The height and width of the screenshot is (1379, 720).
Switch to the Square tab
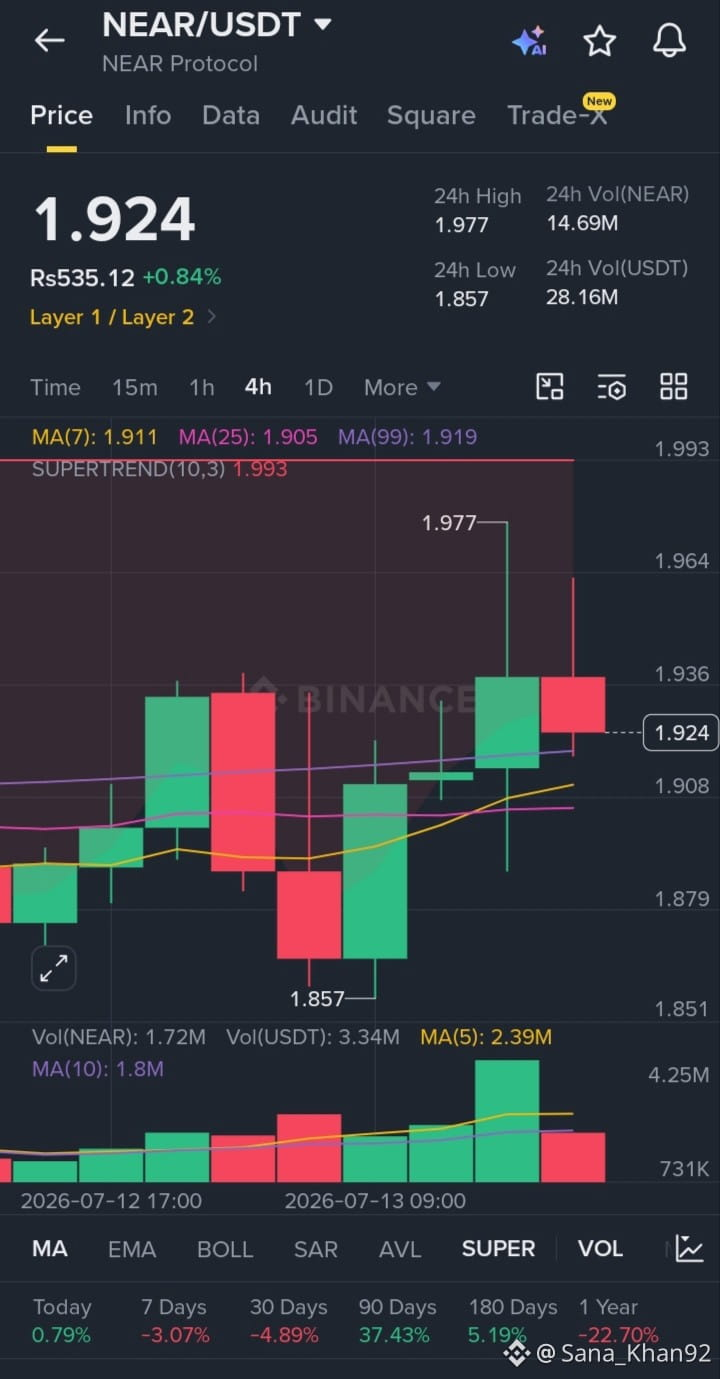point(431,115)
